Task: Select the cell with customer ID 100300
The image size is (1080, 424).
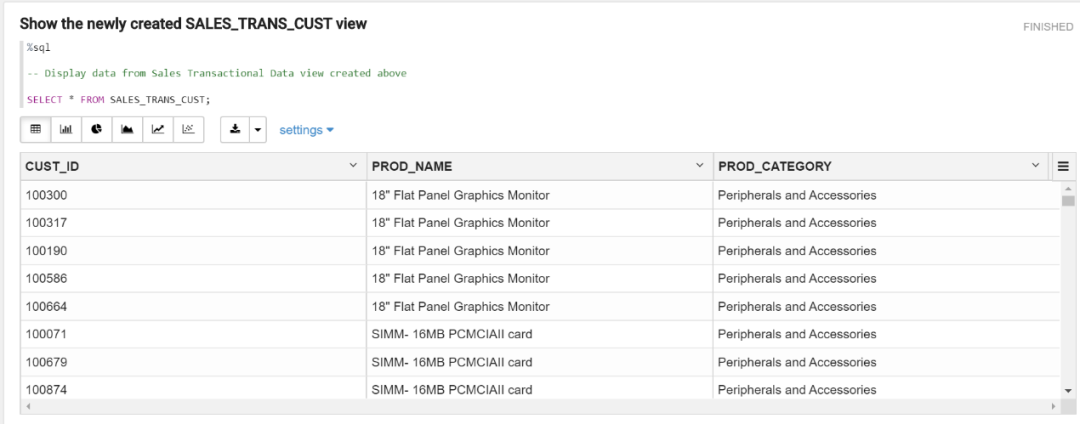Action: [x=46, y=195]
